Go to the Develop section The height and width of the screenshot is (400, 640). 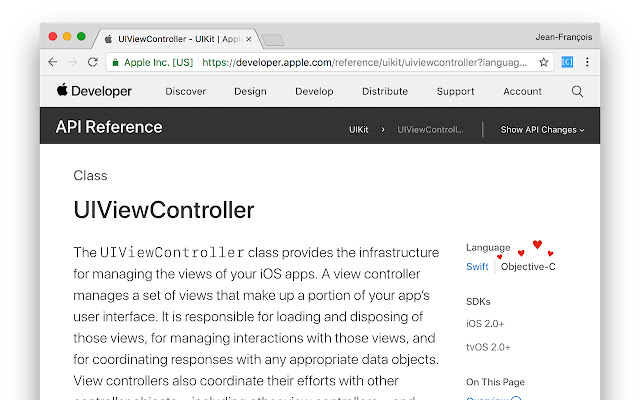click(x=314, y=91)
